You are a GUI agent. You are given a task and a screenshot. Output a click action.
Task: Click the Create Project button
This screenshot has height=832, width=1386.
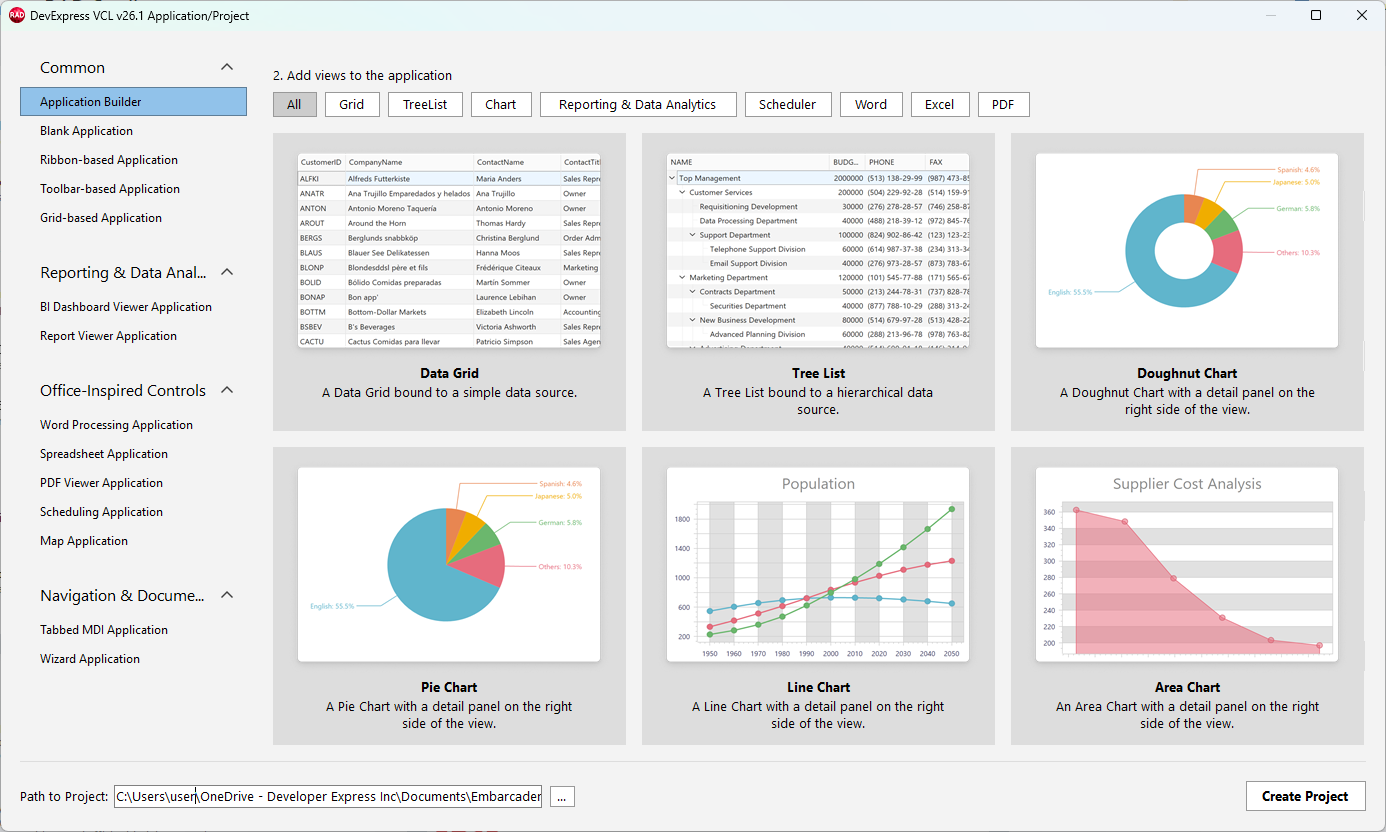(1305, 796)
